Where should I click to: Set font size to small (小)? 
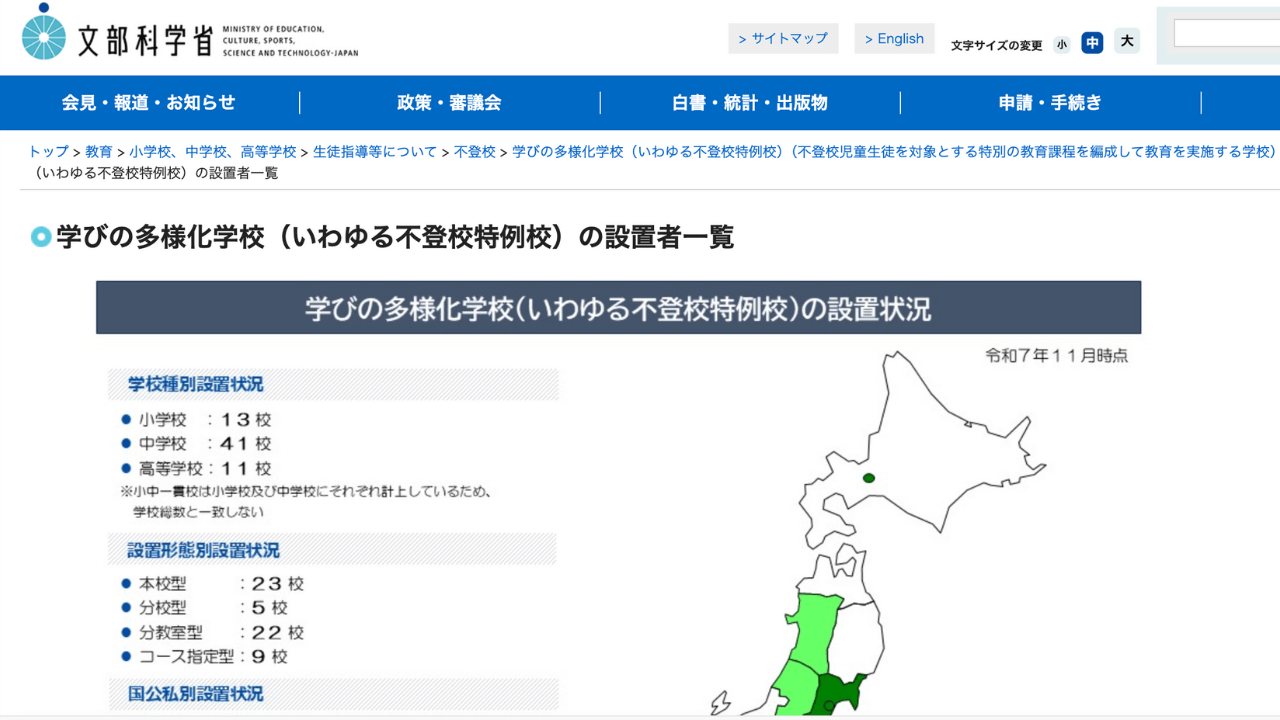(x=1062, y=44)
